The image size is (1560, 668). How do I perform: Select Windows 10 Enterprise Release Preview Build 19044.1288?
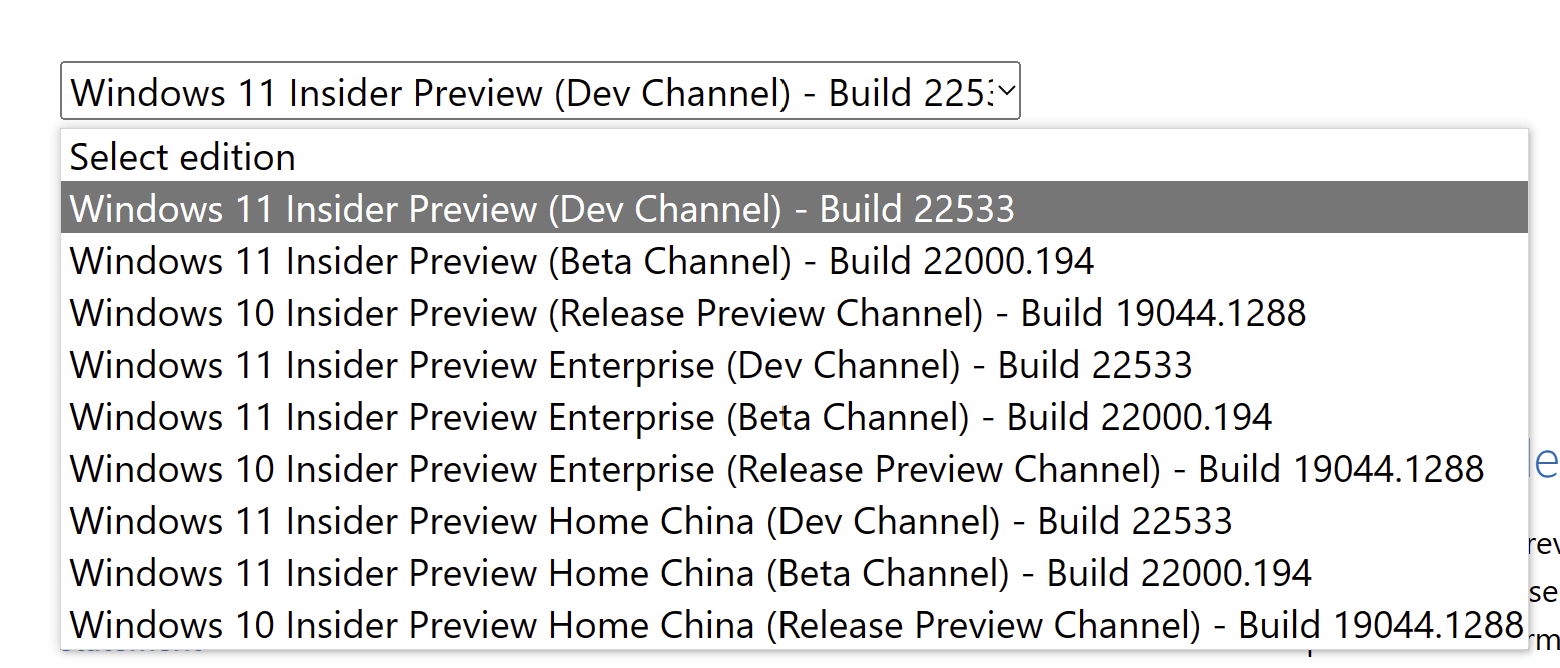[777, 469]
